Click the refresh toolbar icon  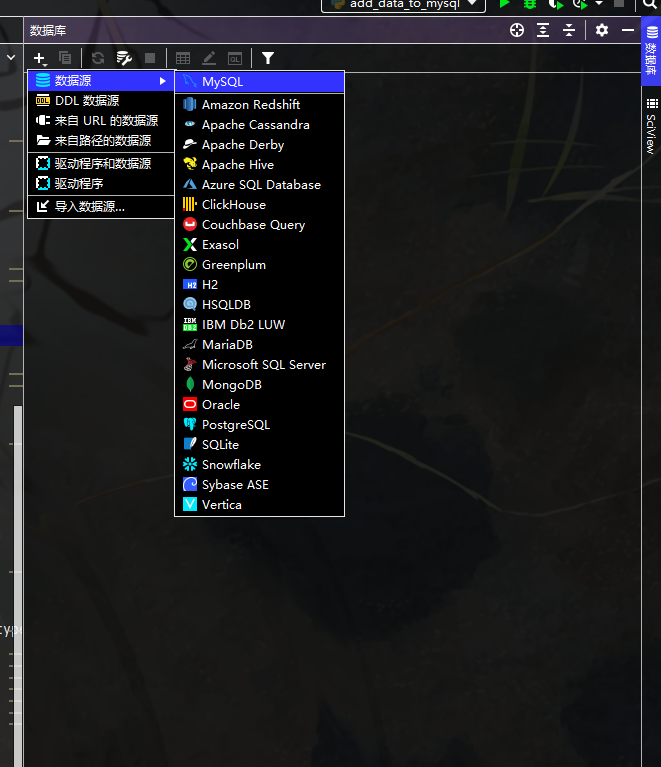click(x=98, y=58)
